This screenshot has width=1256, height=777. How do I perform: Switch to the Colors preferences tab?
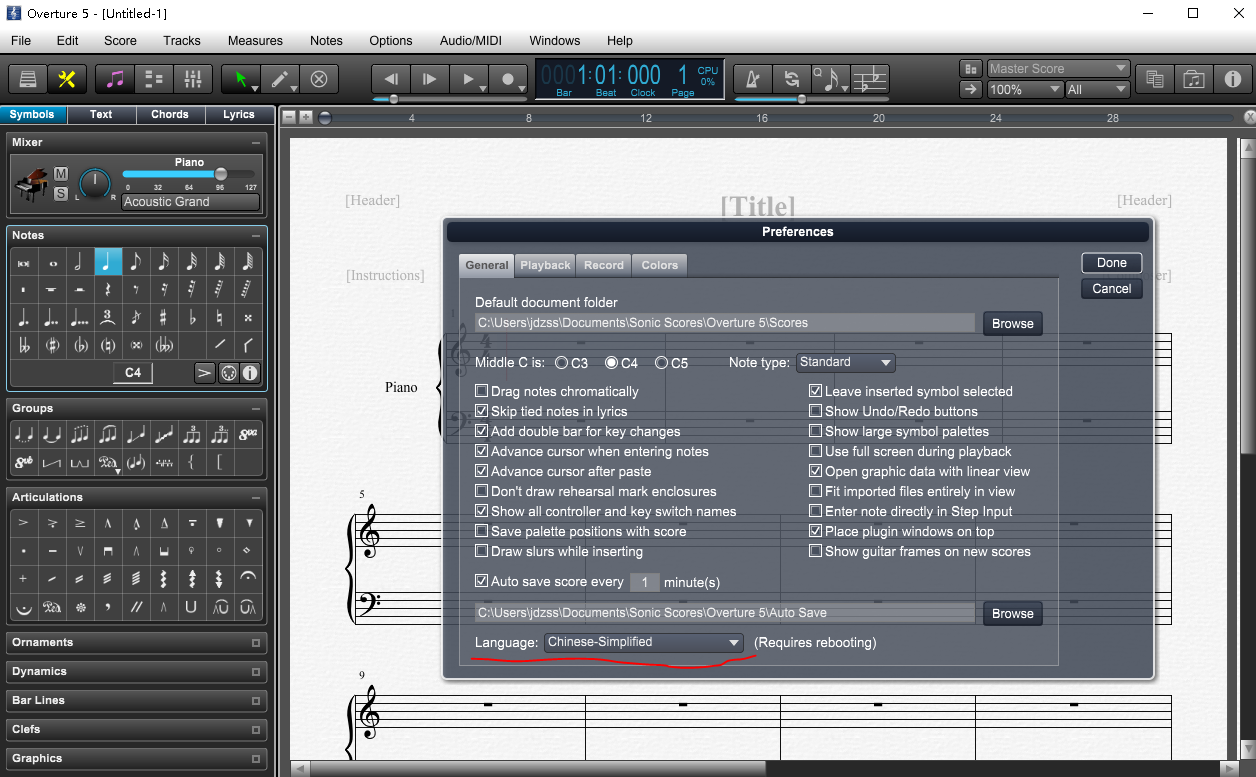pos(660,265)
